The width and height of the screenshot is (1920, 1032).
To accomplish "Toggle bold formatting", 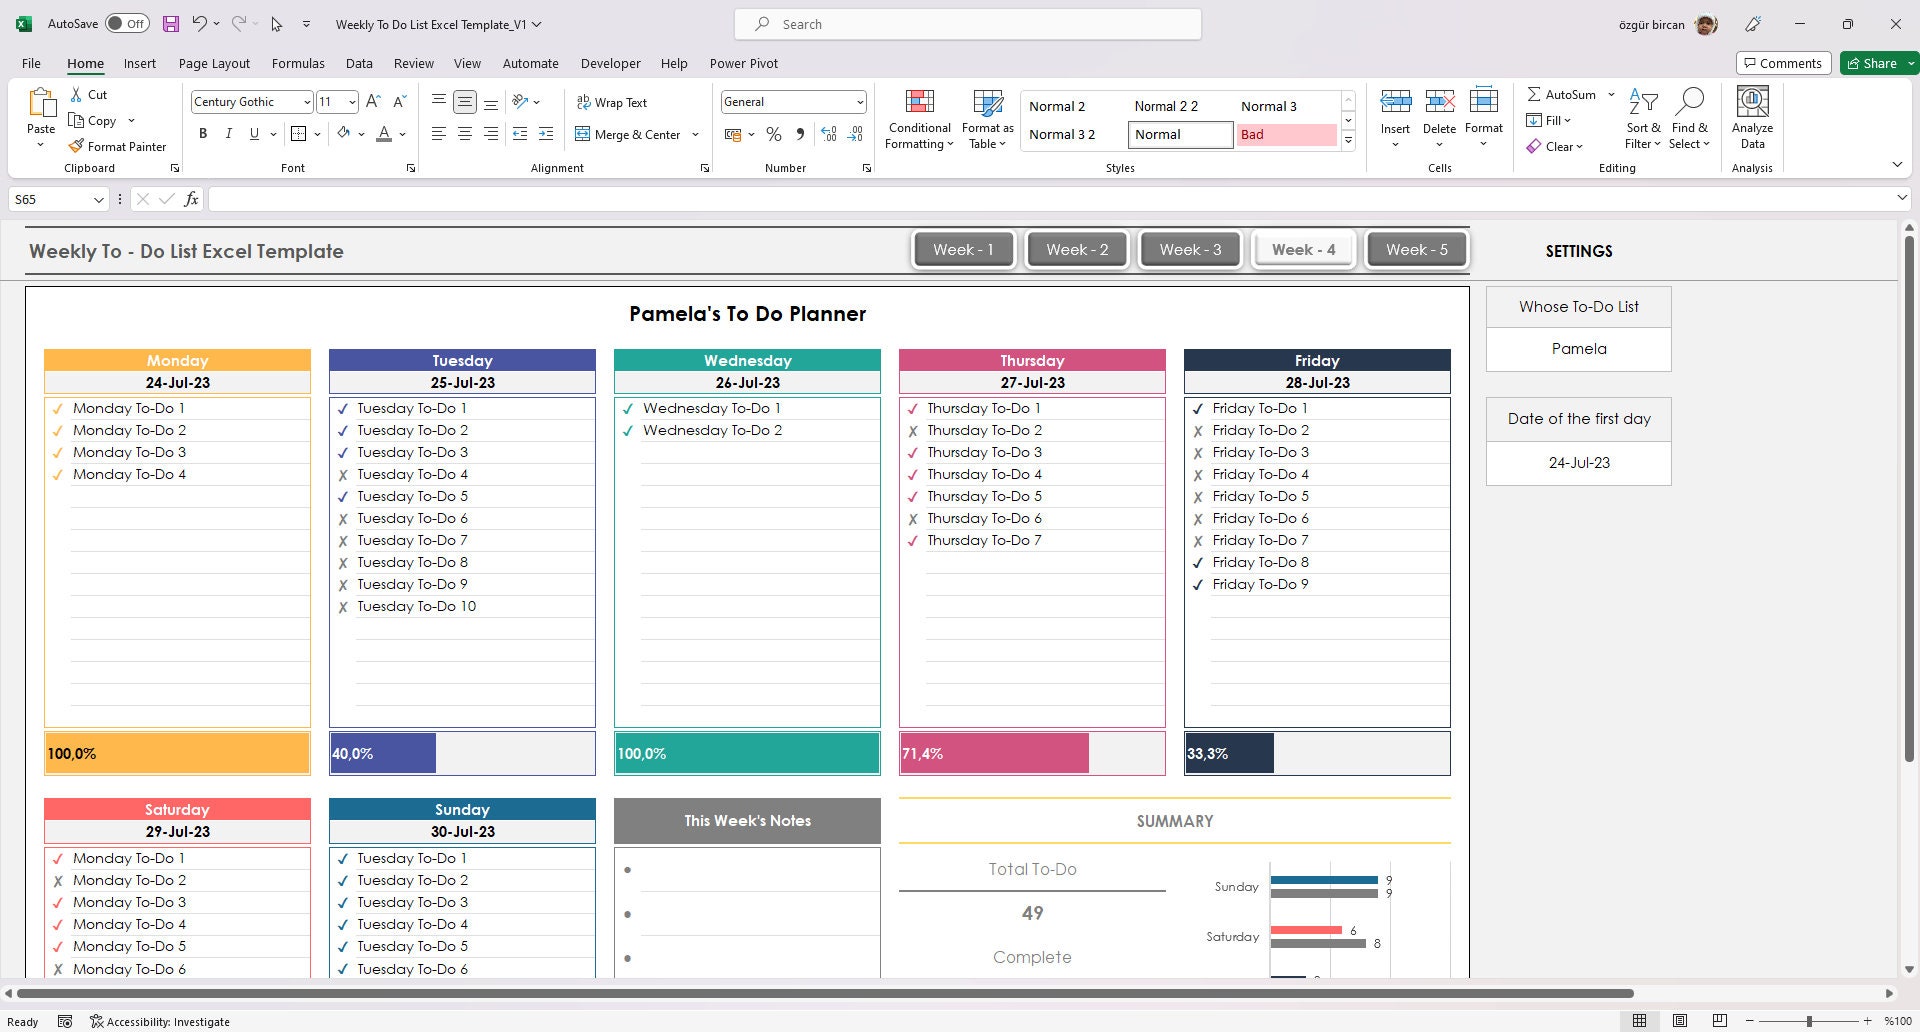I will tap(203, 133).
